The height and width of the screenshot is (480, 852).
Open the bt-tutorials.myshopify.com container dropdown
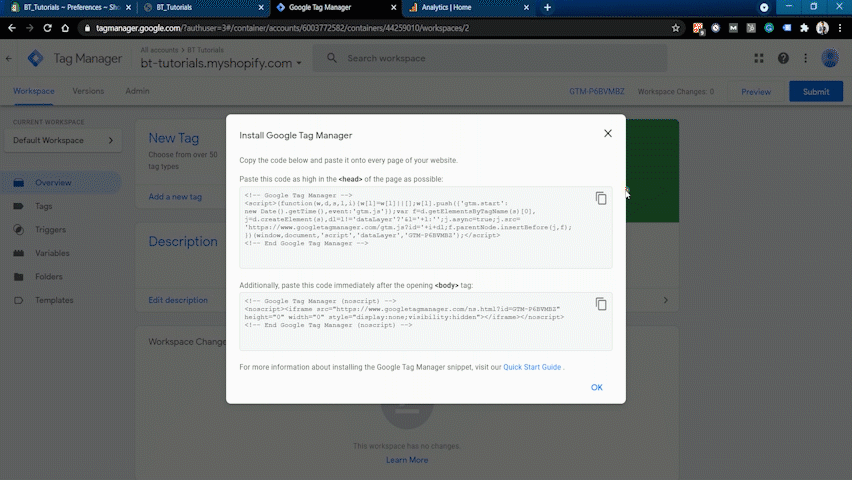(x=221, y=63)
